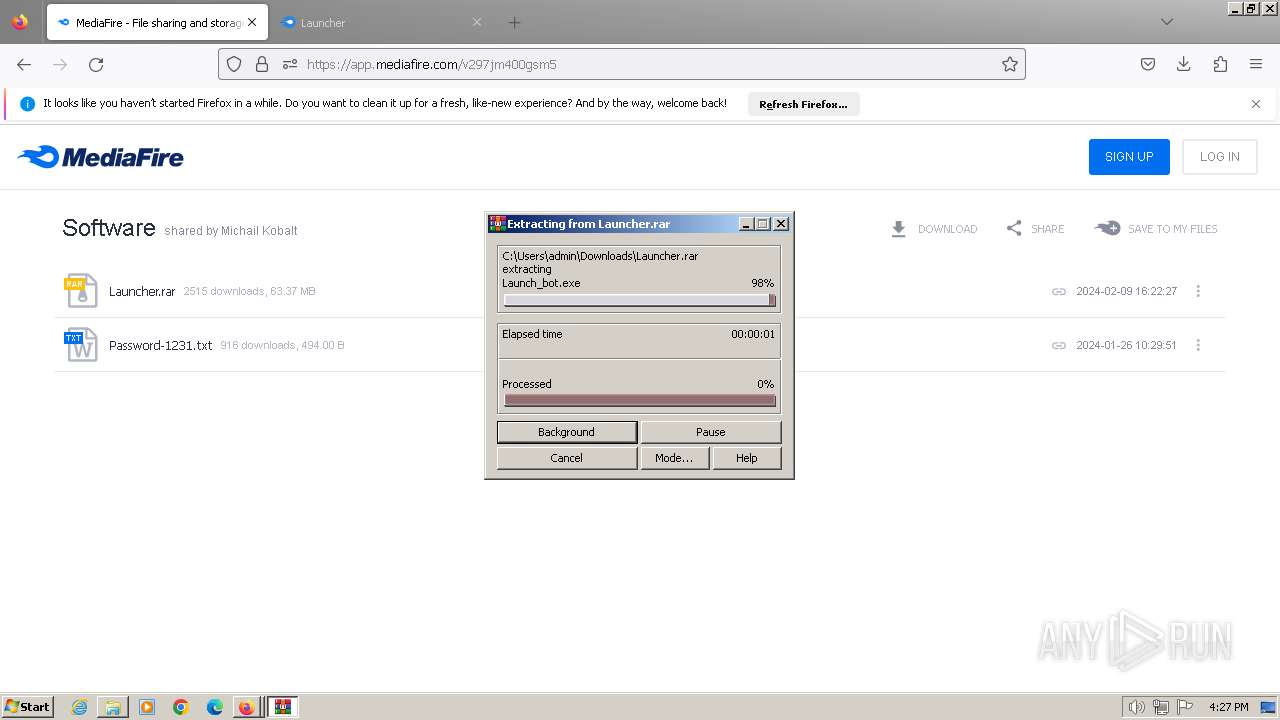Open the shield tracking protection icon
The height and width of the screenshot is (720, 1280).
click(x=234, y=64)
